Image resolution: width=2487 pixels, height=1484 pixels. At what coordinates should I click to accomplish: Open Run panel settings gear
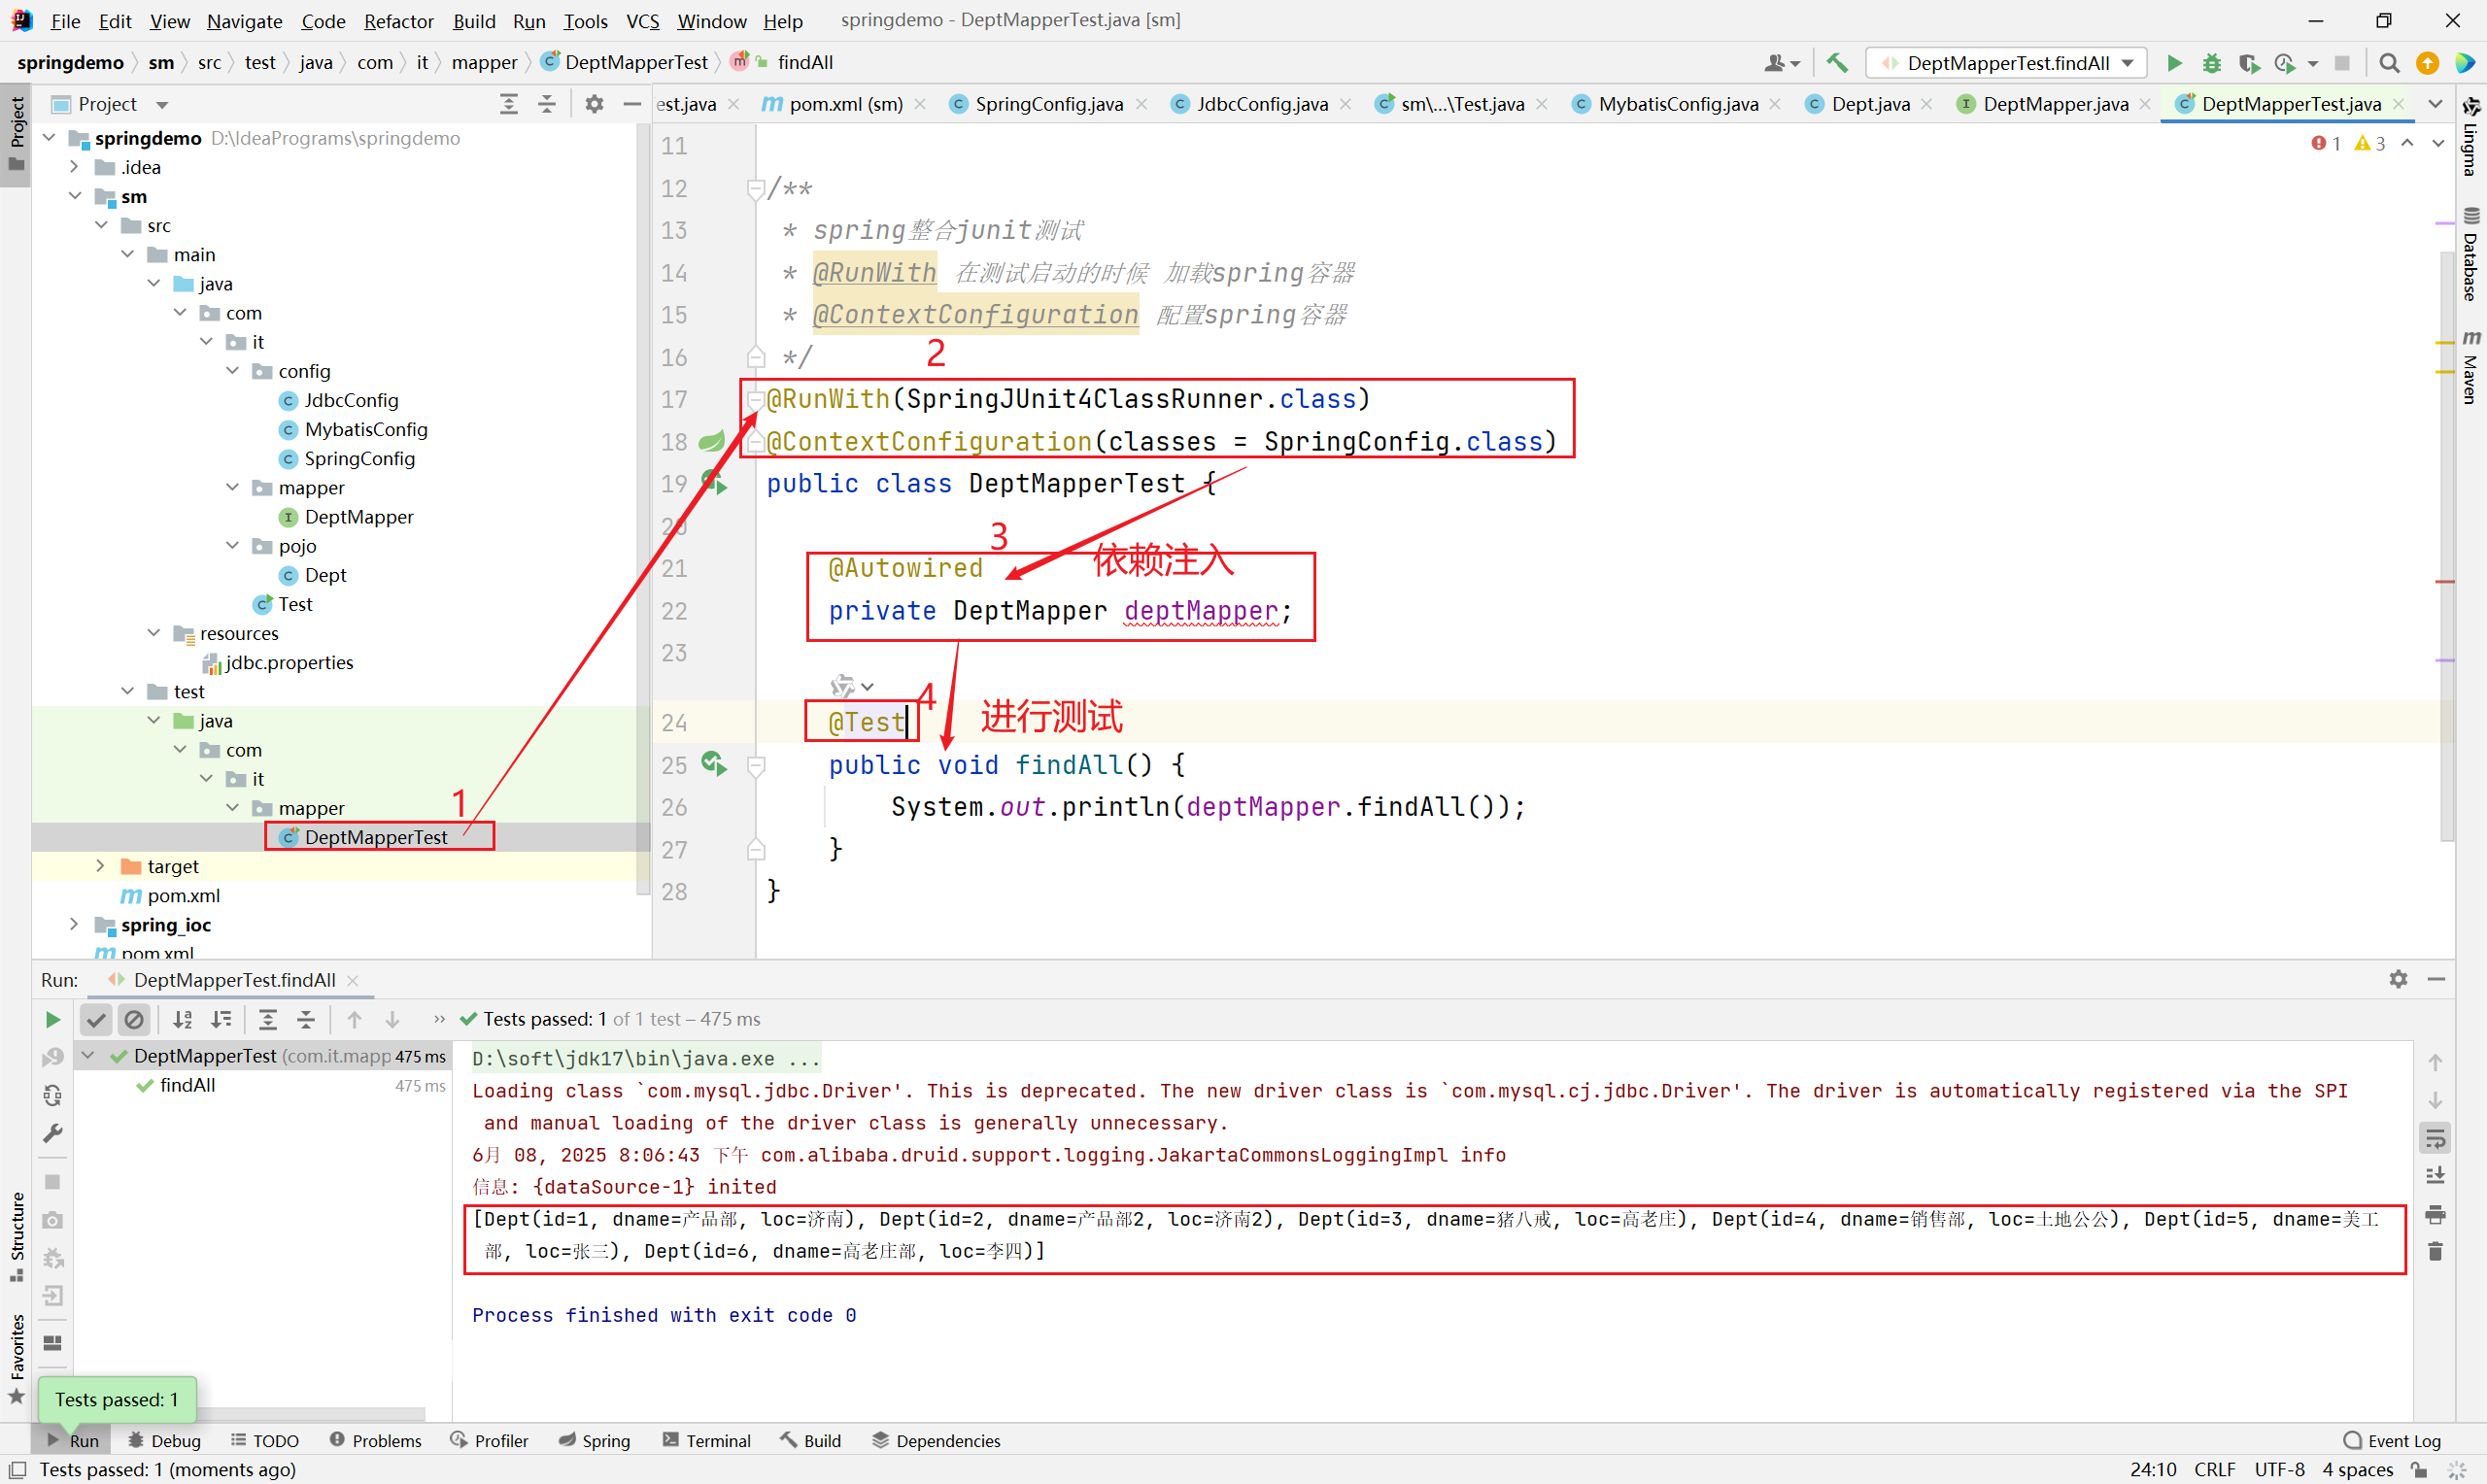2398,979
